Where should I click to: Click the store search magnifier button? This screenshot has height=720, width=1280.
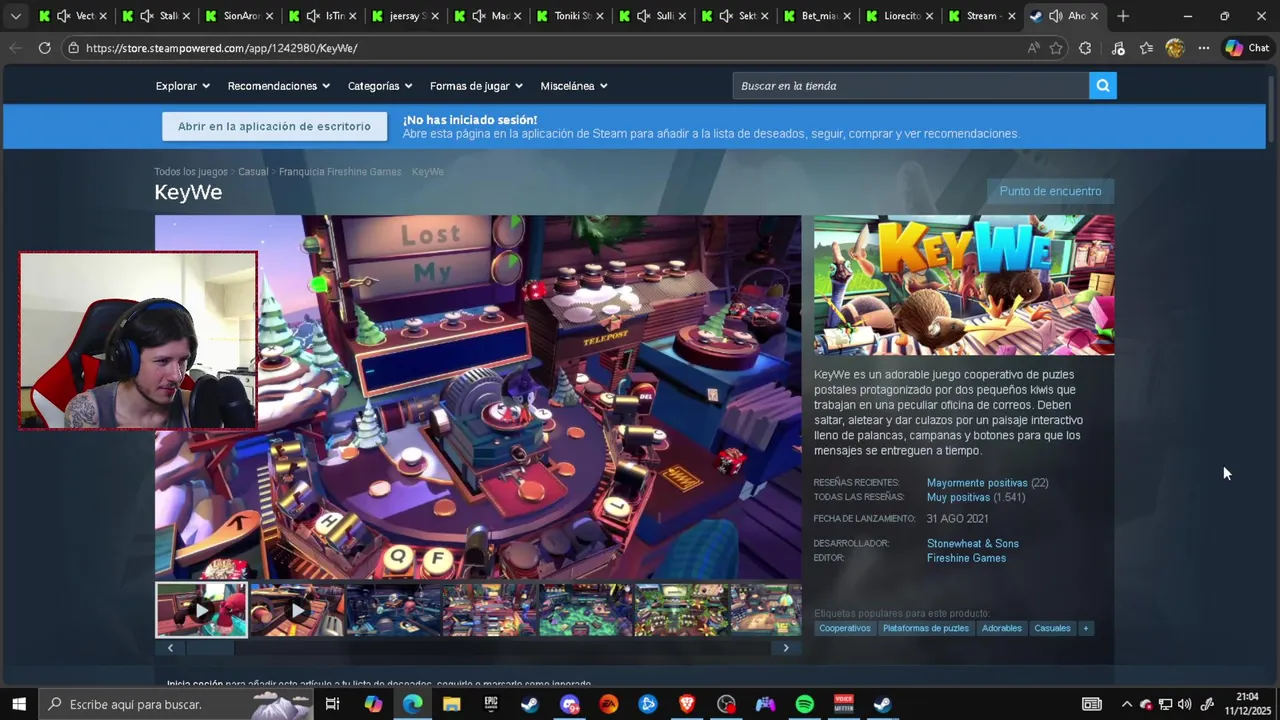1102,86
